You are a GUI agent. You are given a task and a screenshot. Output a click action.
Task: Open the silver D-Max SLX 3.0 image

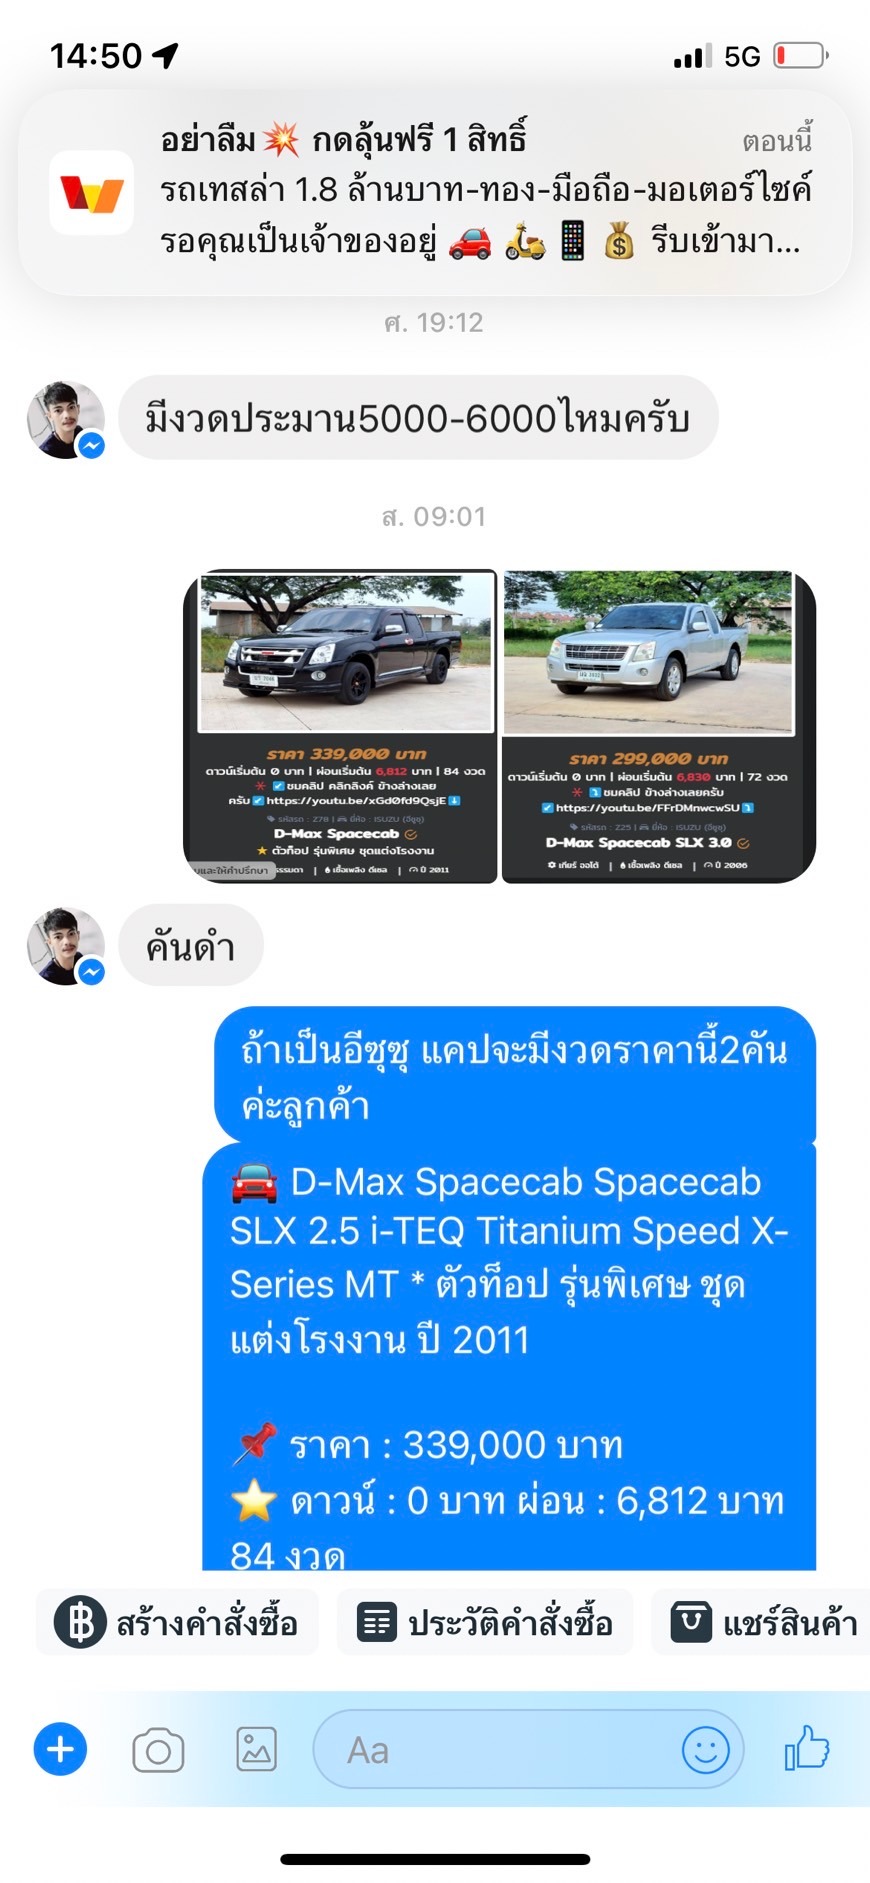[x=658, y=726]
